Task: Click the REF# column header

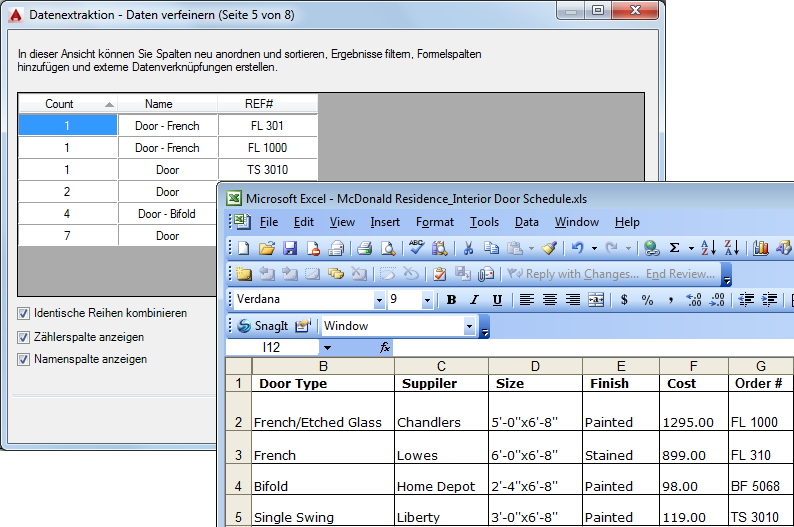Action: pos(268,104)
